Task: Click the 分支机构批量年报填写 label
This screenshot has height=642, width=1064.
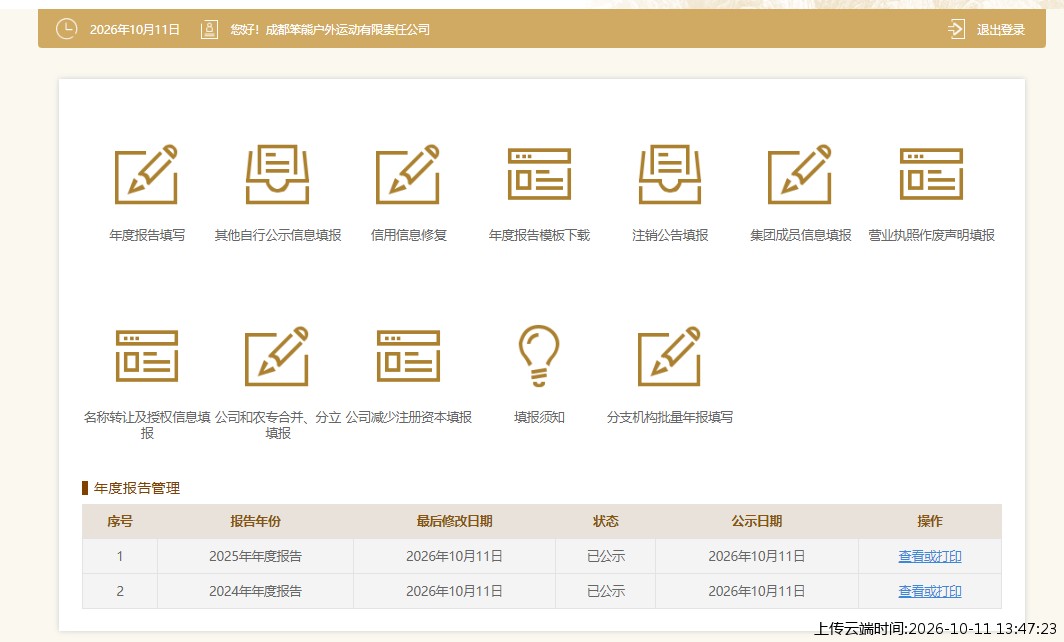Action: pos(670,417)
